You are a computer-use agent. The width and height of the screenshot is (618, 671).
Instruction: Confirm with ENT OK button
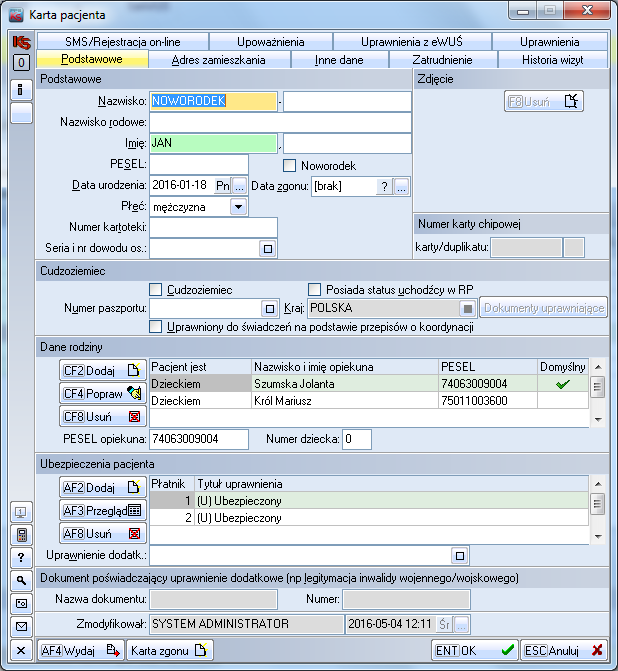(475, 650)
